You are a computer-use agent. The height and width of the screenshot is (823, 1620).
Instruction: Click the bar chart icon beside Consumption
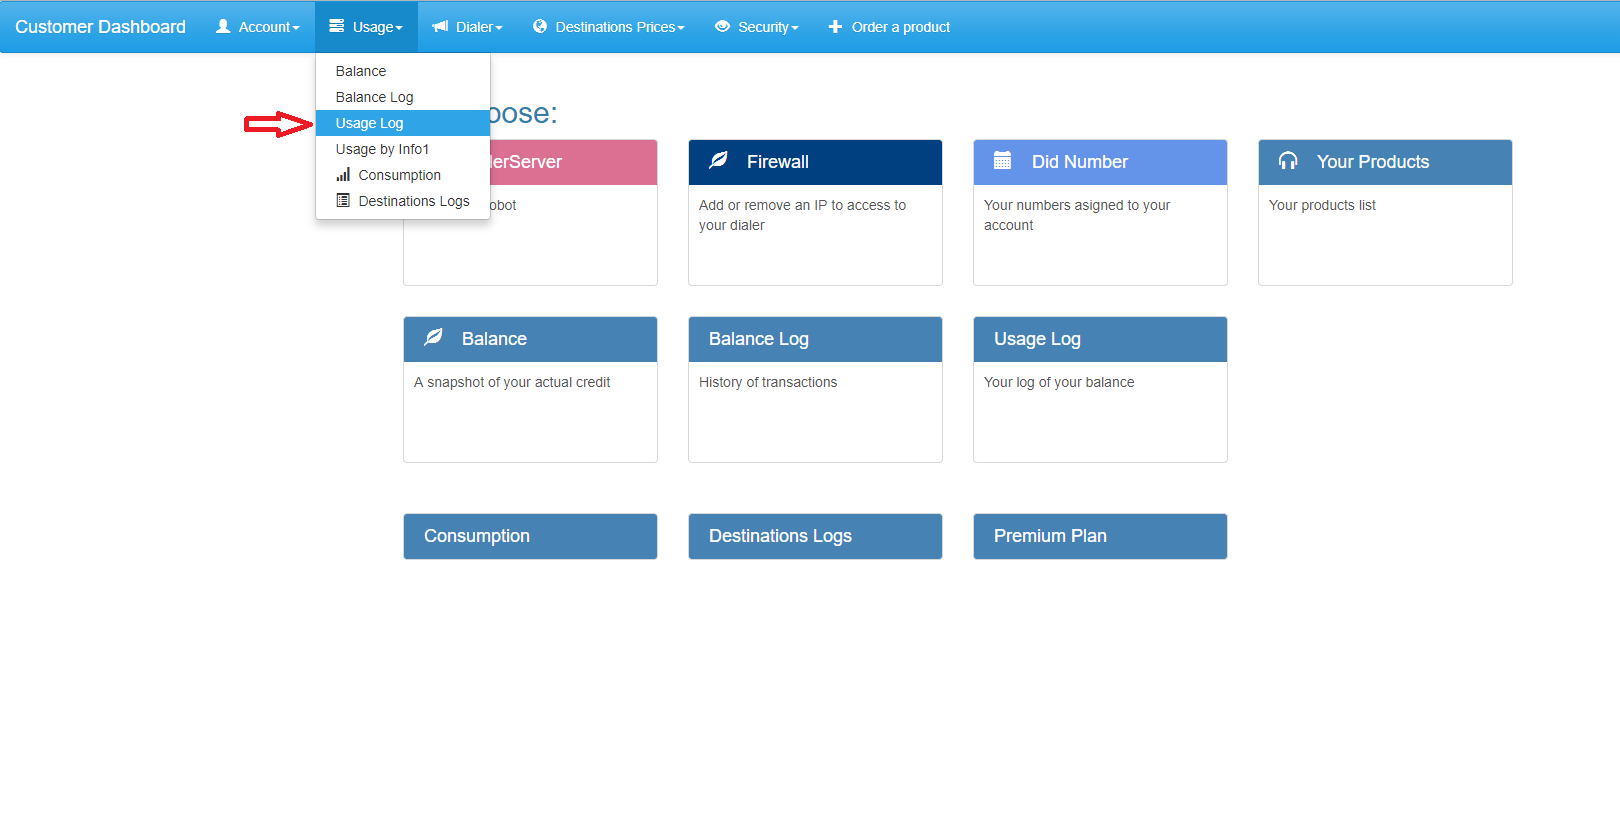[343, 175]
